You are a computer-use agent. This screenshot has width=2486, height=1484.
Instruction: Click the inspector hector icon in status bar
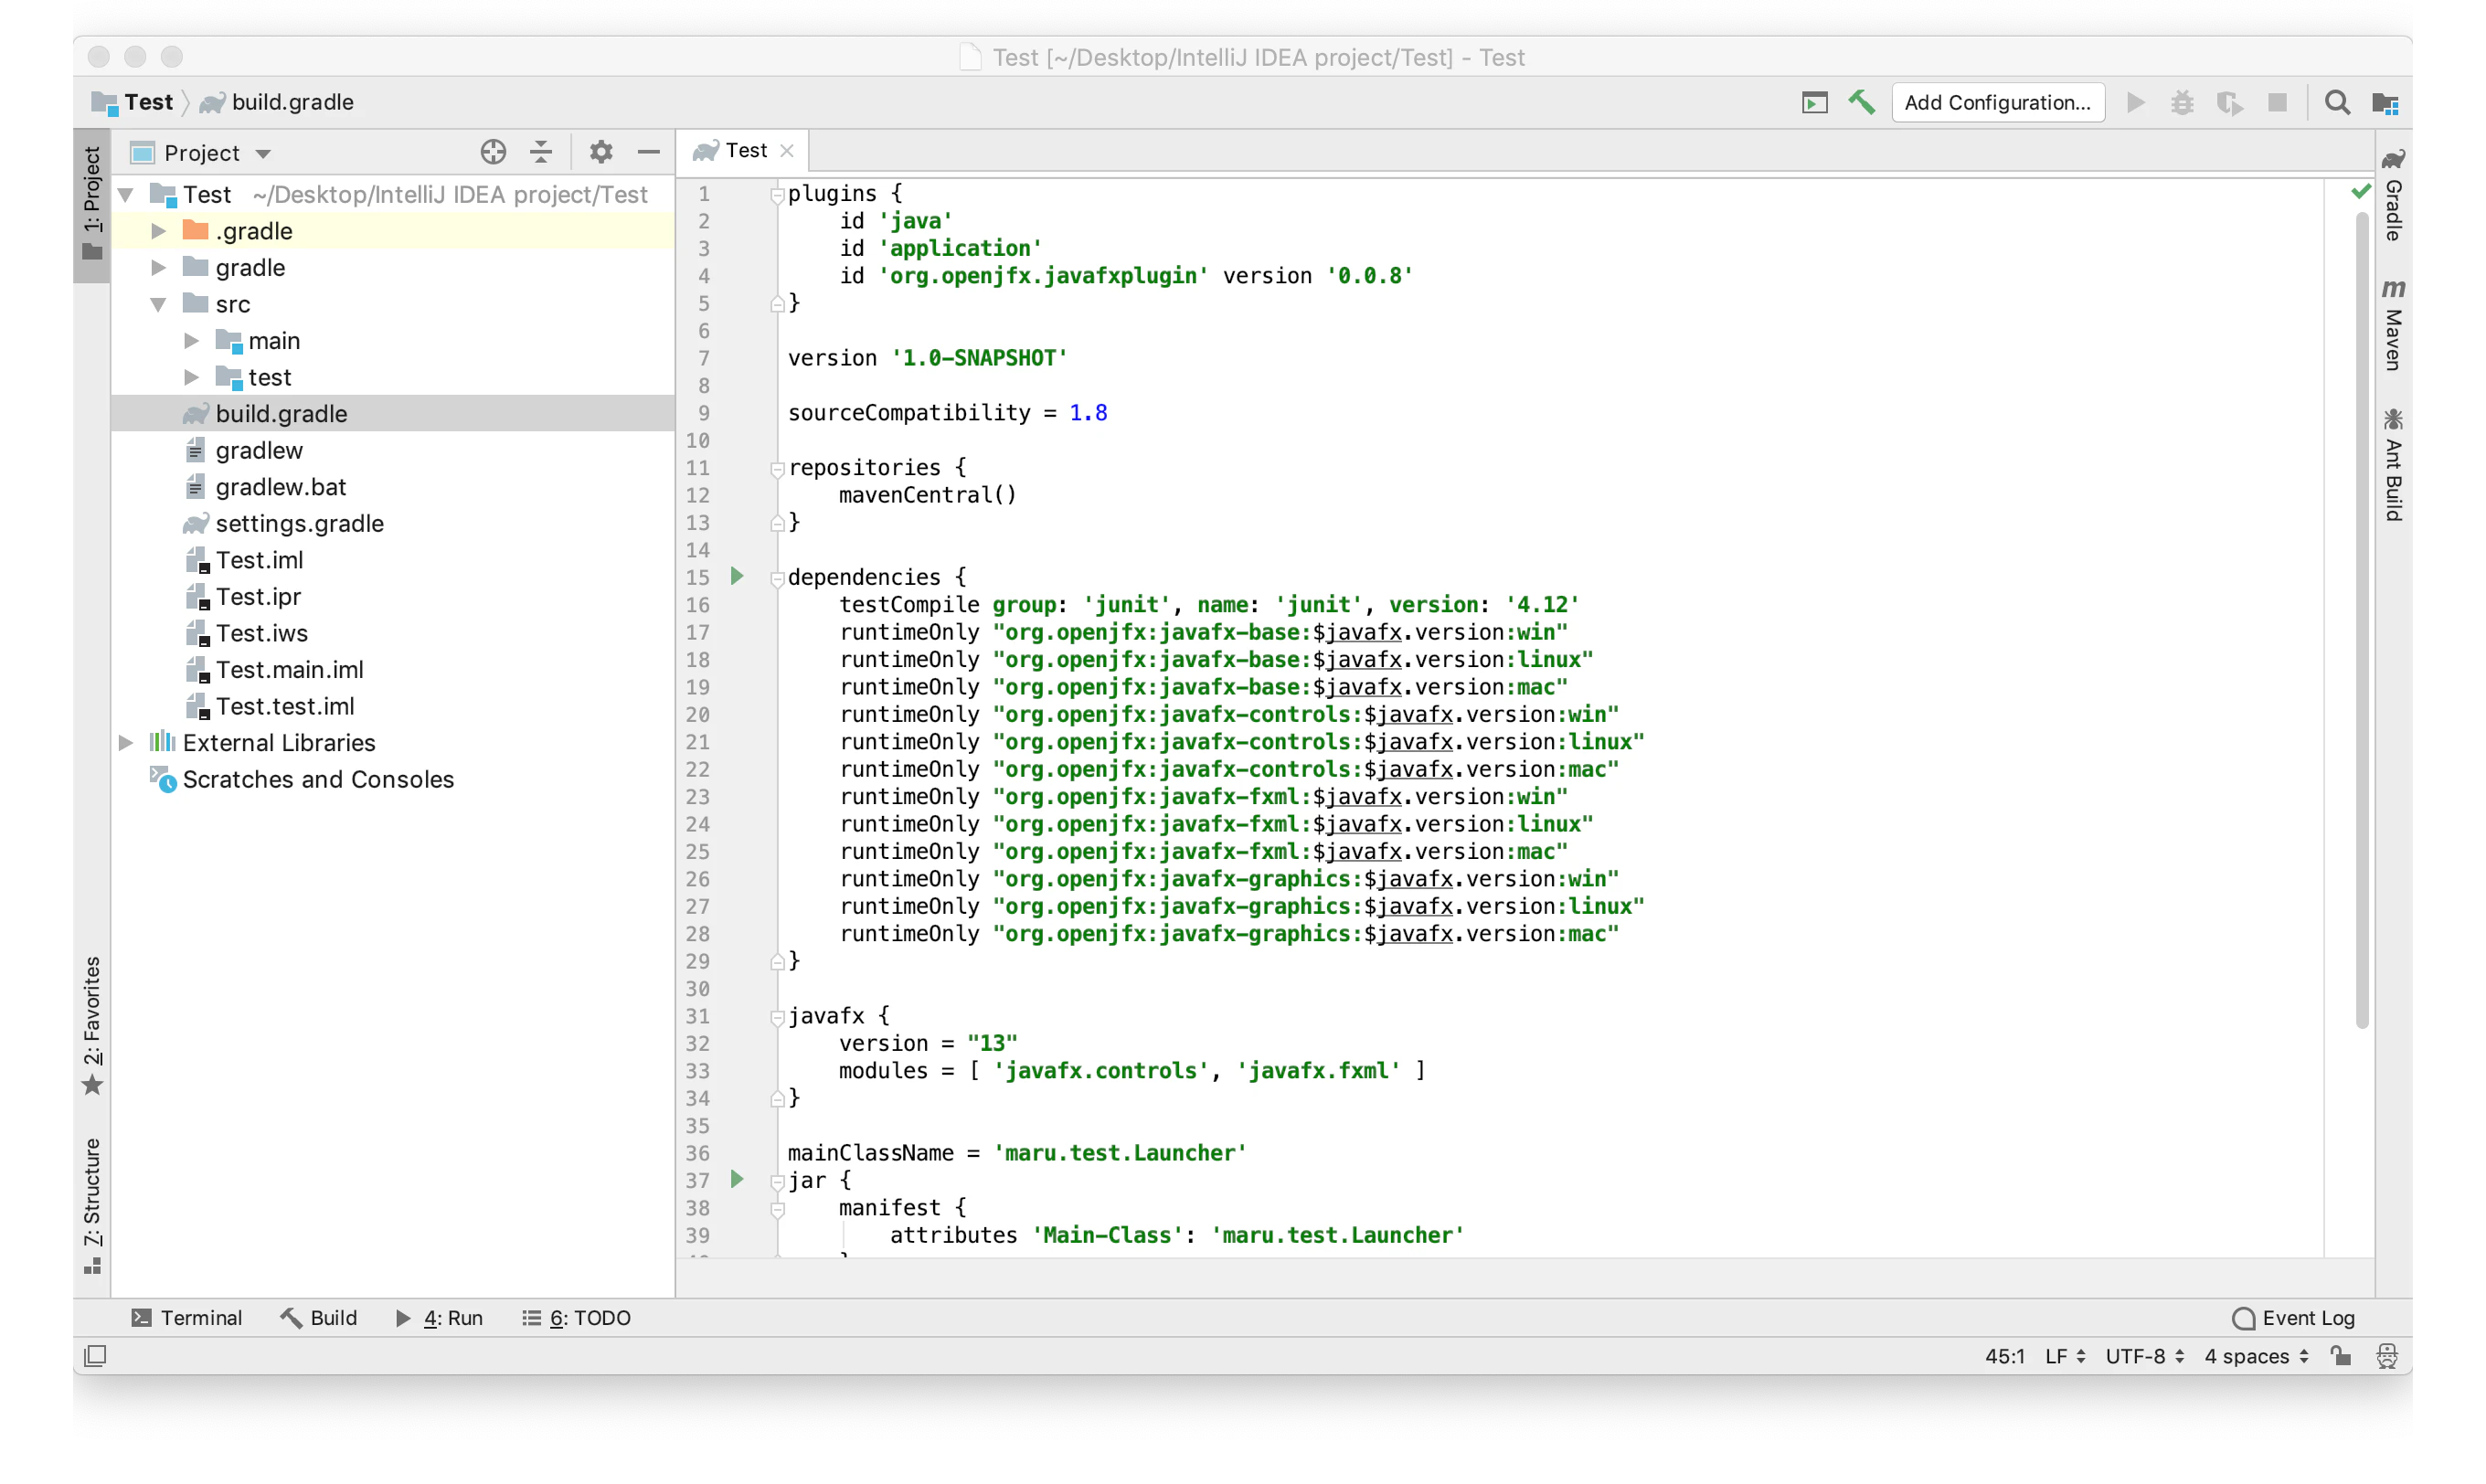point(2386,1356)
